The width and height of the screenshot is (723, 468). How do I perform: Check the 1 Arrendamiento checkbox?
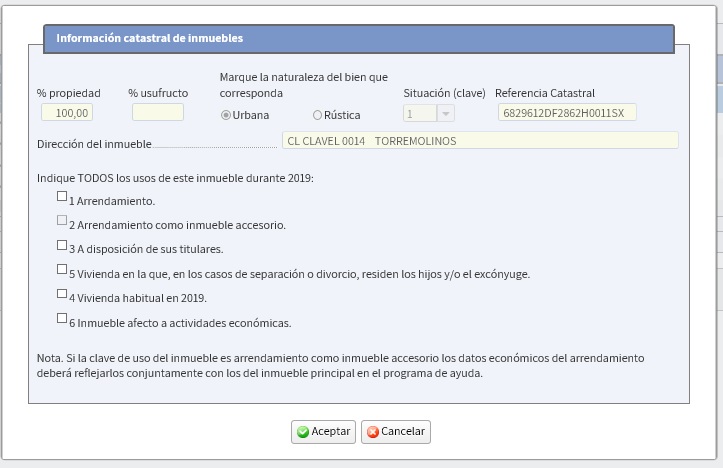coord(62,197)
